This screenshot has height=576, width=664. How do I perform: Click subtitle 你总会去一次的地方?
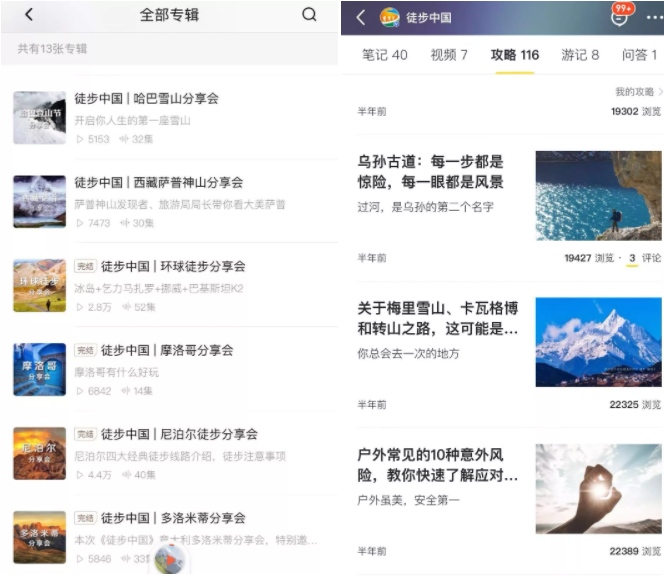pos(408,353)
